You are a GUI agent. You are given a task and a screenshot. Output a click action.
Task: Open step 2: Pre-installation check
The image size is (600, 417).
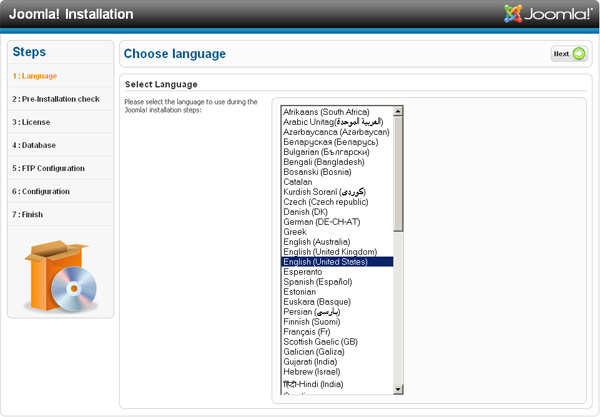pyautogui.click(x=56, y=99)
